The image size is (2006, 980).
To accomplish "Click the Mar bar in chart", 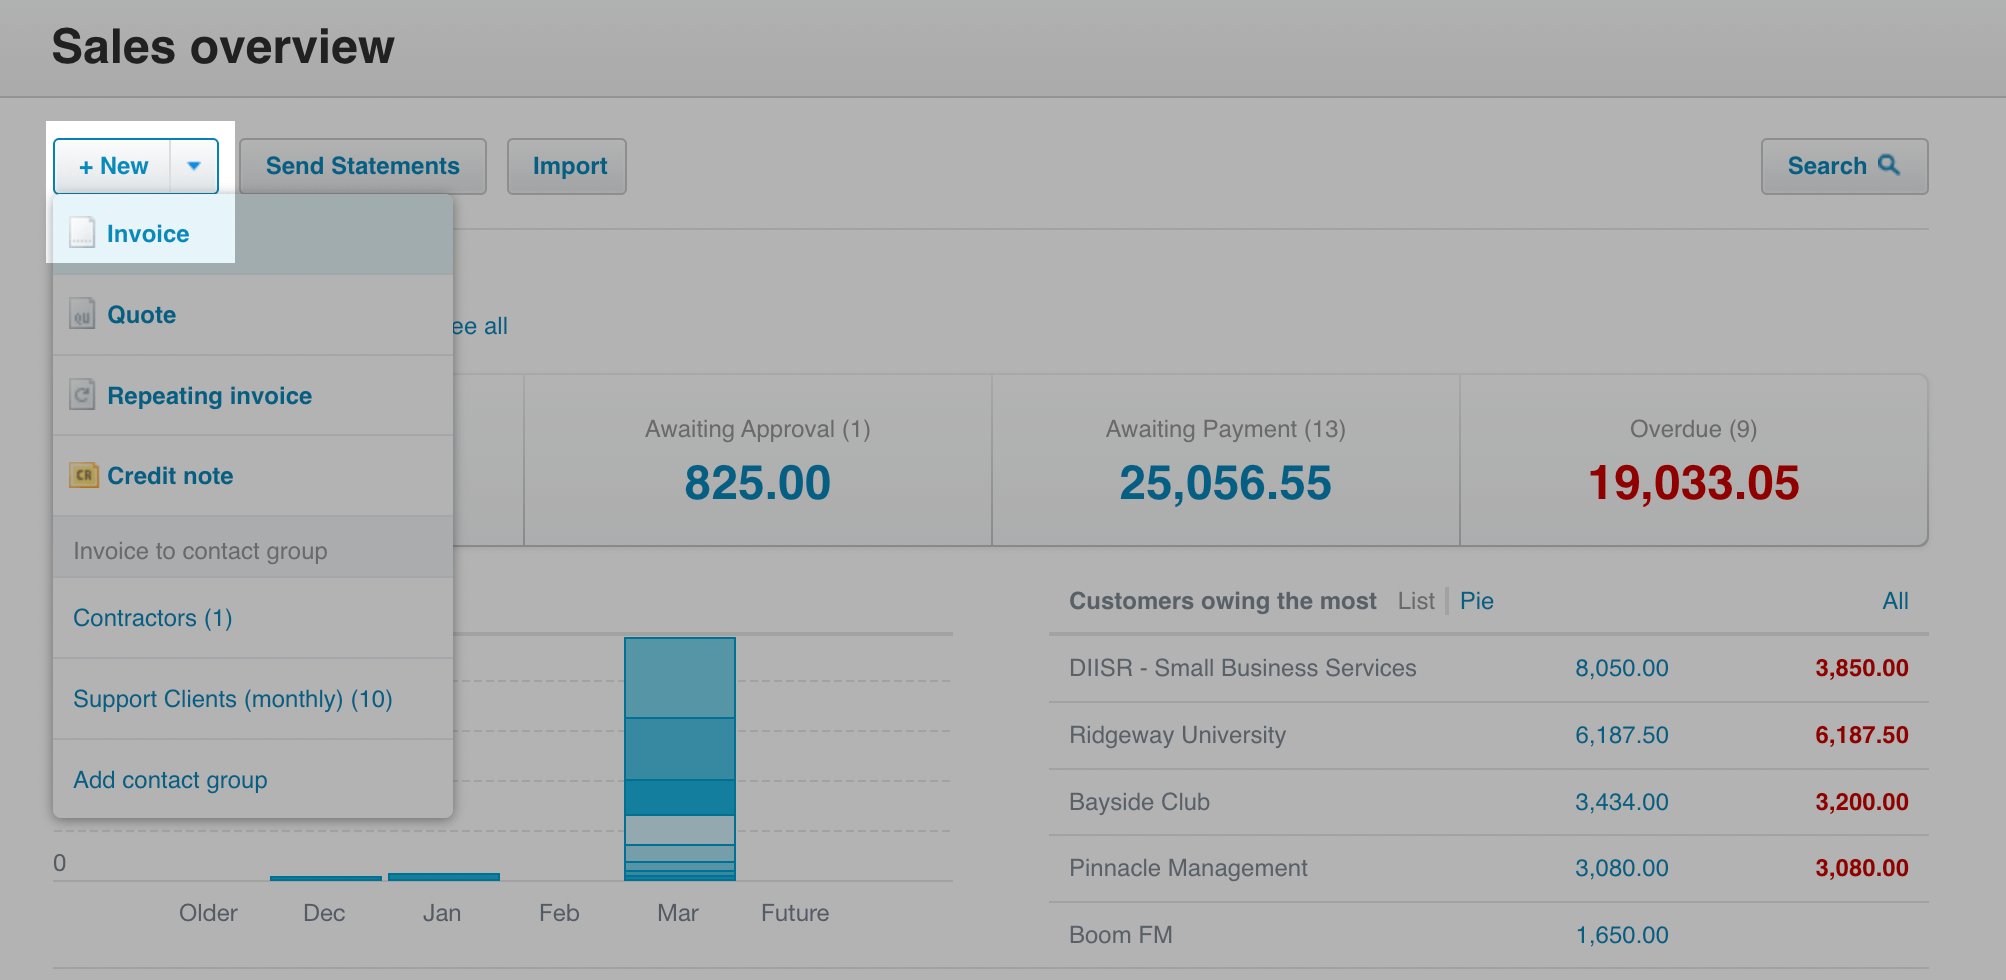I will pyautogui.click(x=680, y=759).
